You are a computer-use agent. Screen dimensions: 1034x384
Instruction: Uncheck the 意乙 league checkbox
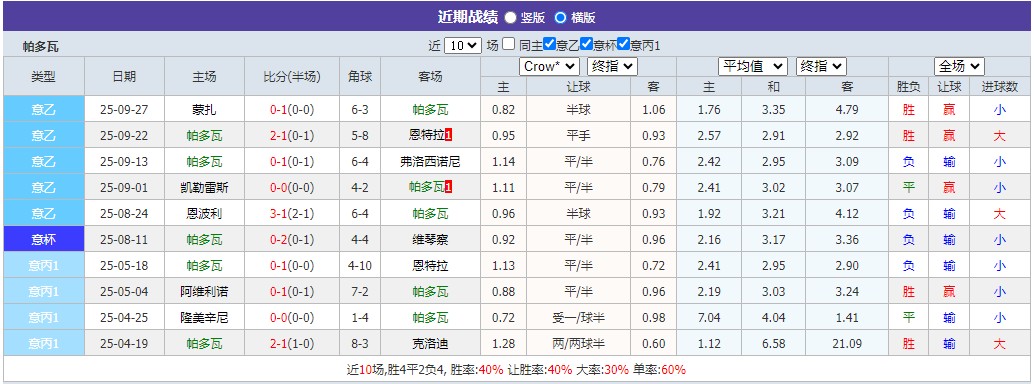point(550,44)
